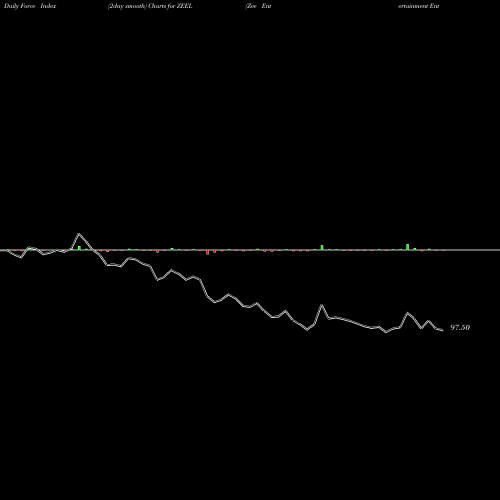Click the 97.50 value label

click(x=460, y=327)
